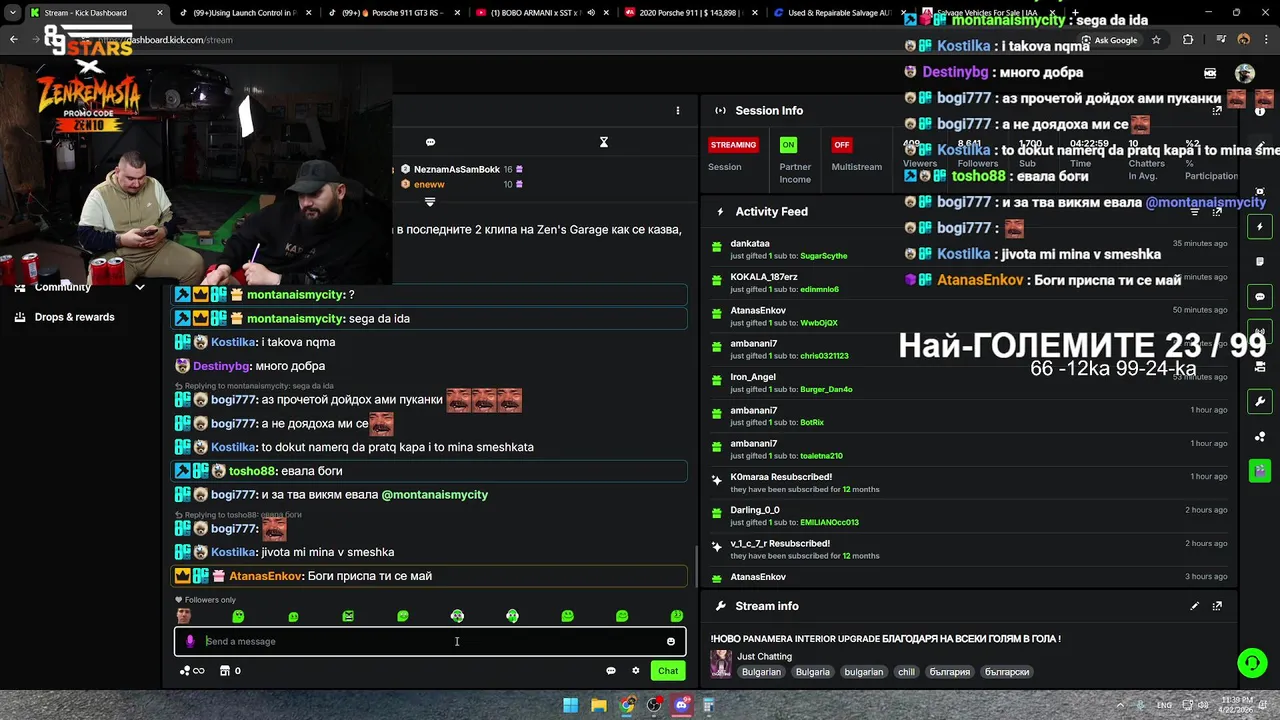Click the Bulgaria stream tag
The width and height of the screenshot is (1280, 720).
[x=813, y=672]
